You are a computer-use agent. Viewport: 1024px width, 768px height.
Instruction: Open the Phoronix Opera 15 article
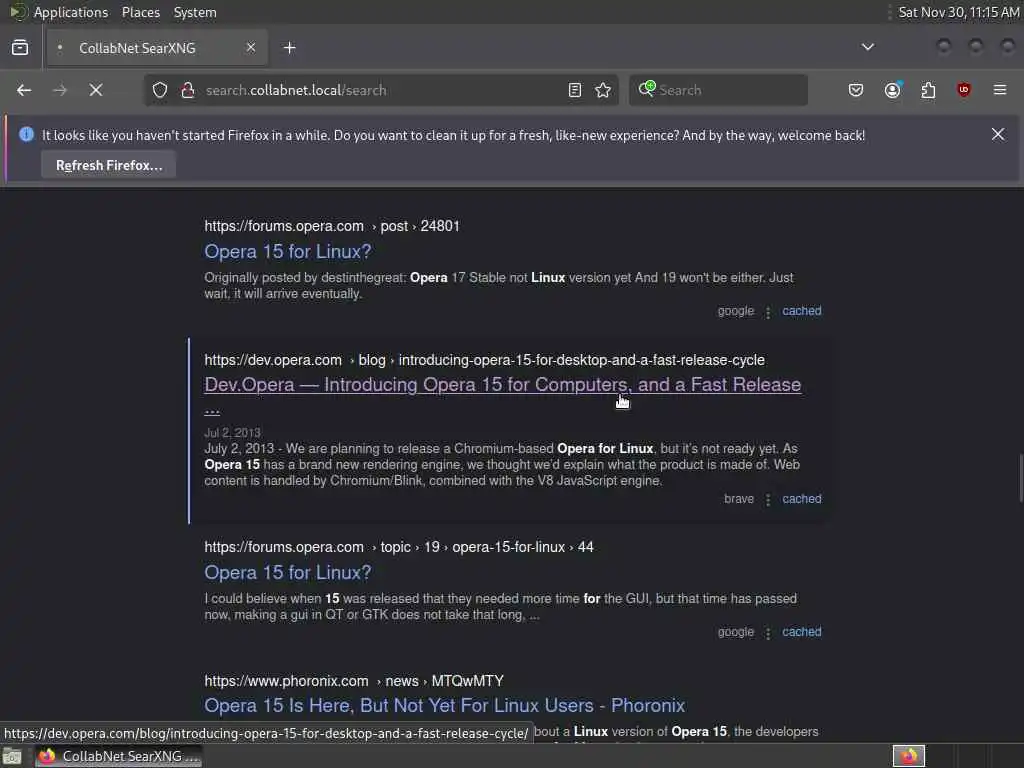pos(444,706)
